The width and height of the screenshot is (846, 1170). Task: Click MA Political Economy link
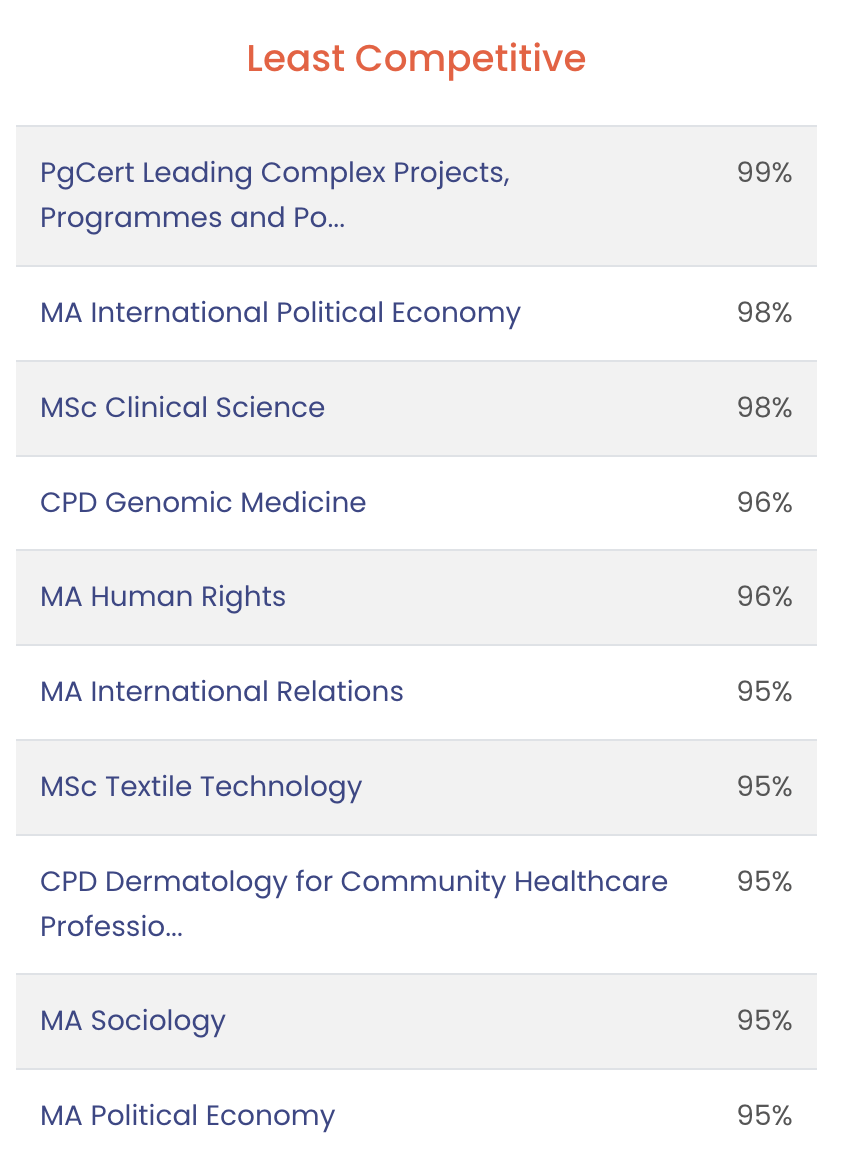[187, 1116]
